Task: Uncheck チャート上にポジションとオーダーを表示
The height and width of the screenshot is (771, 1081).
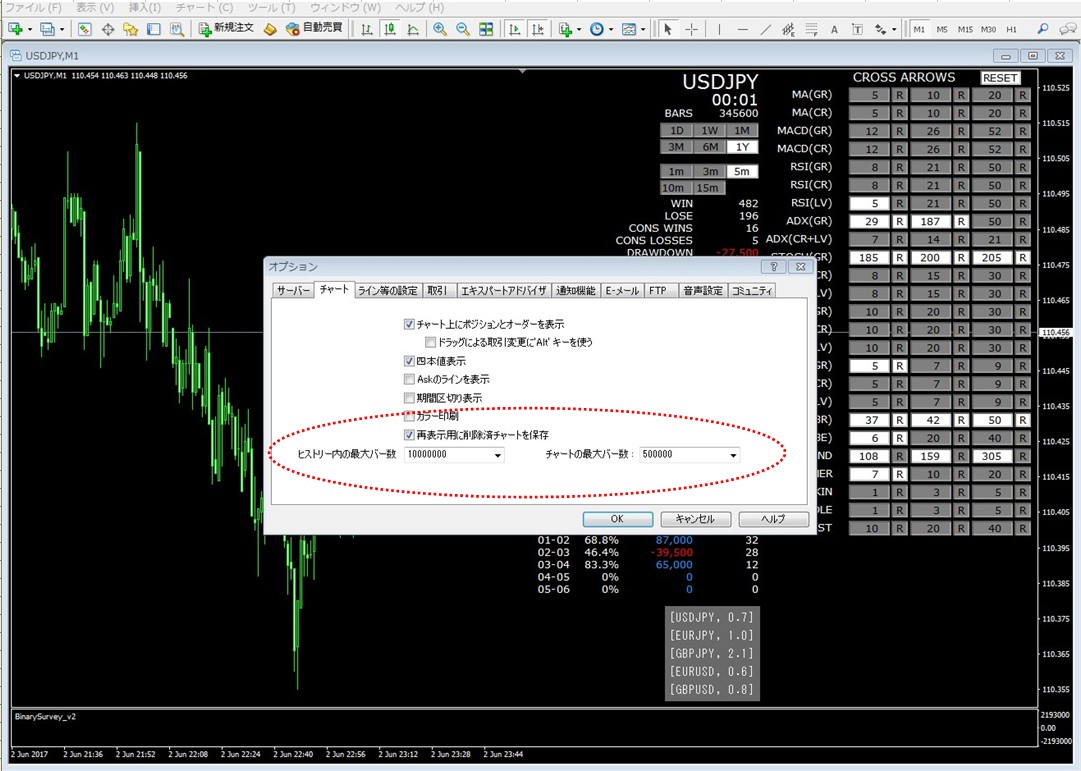Action: (409, 323)
